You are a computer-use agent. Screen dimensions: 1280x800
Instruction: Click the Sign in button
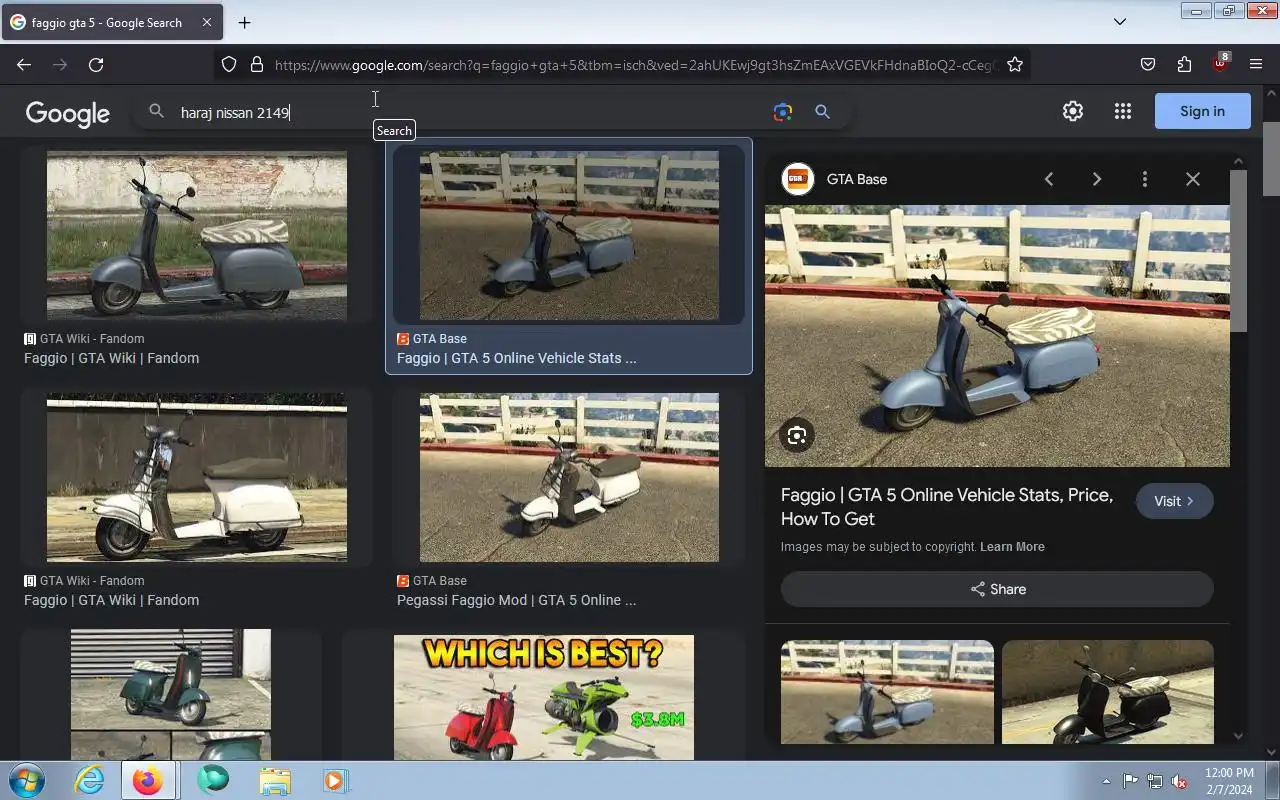[x=1202, y=111]
